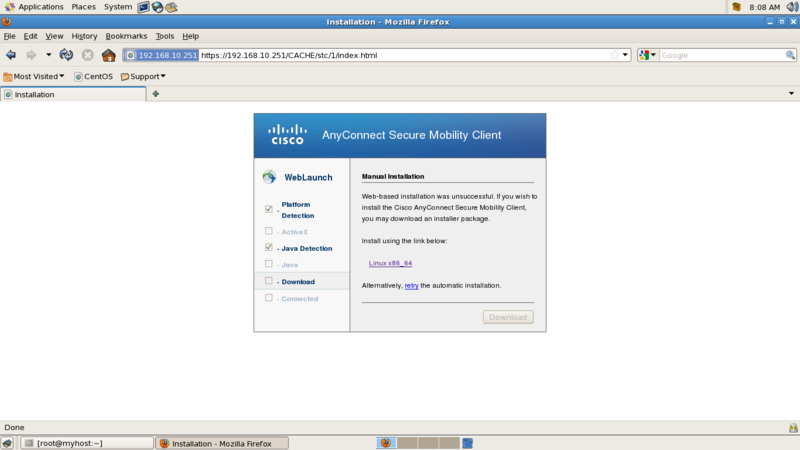Select the Installation tab
Image resolution: width=800 pixels, height=450 pixels.
[73, 94]
